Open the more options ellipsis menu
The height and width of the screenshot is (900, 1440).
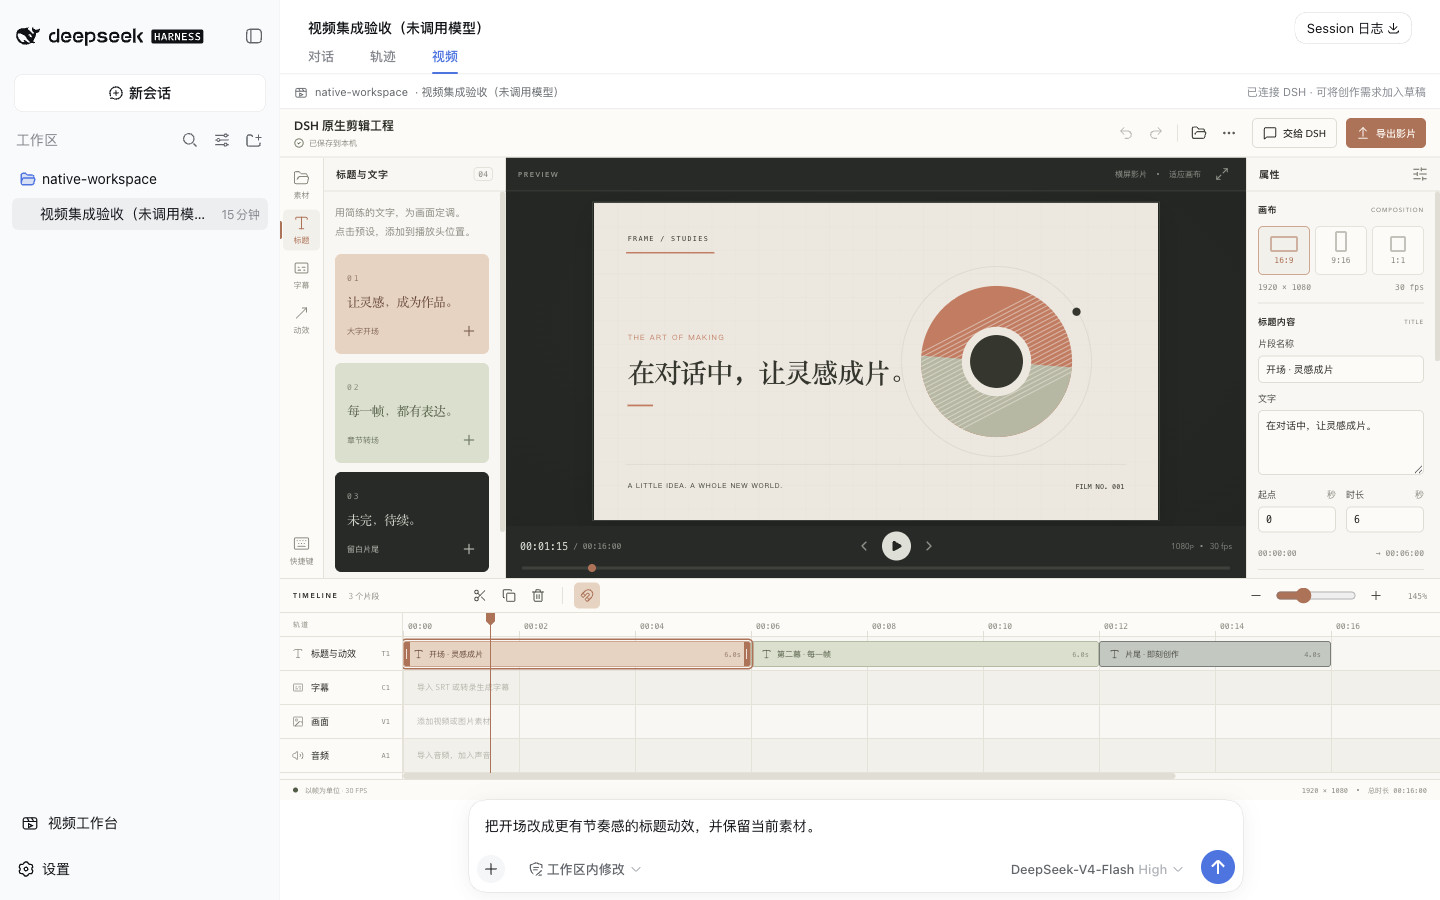1229,133
